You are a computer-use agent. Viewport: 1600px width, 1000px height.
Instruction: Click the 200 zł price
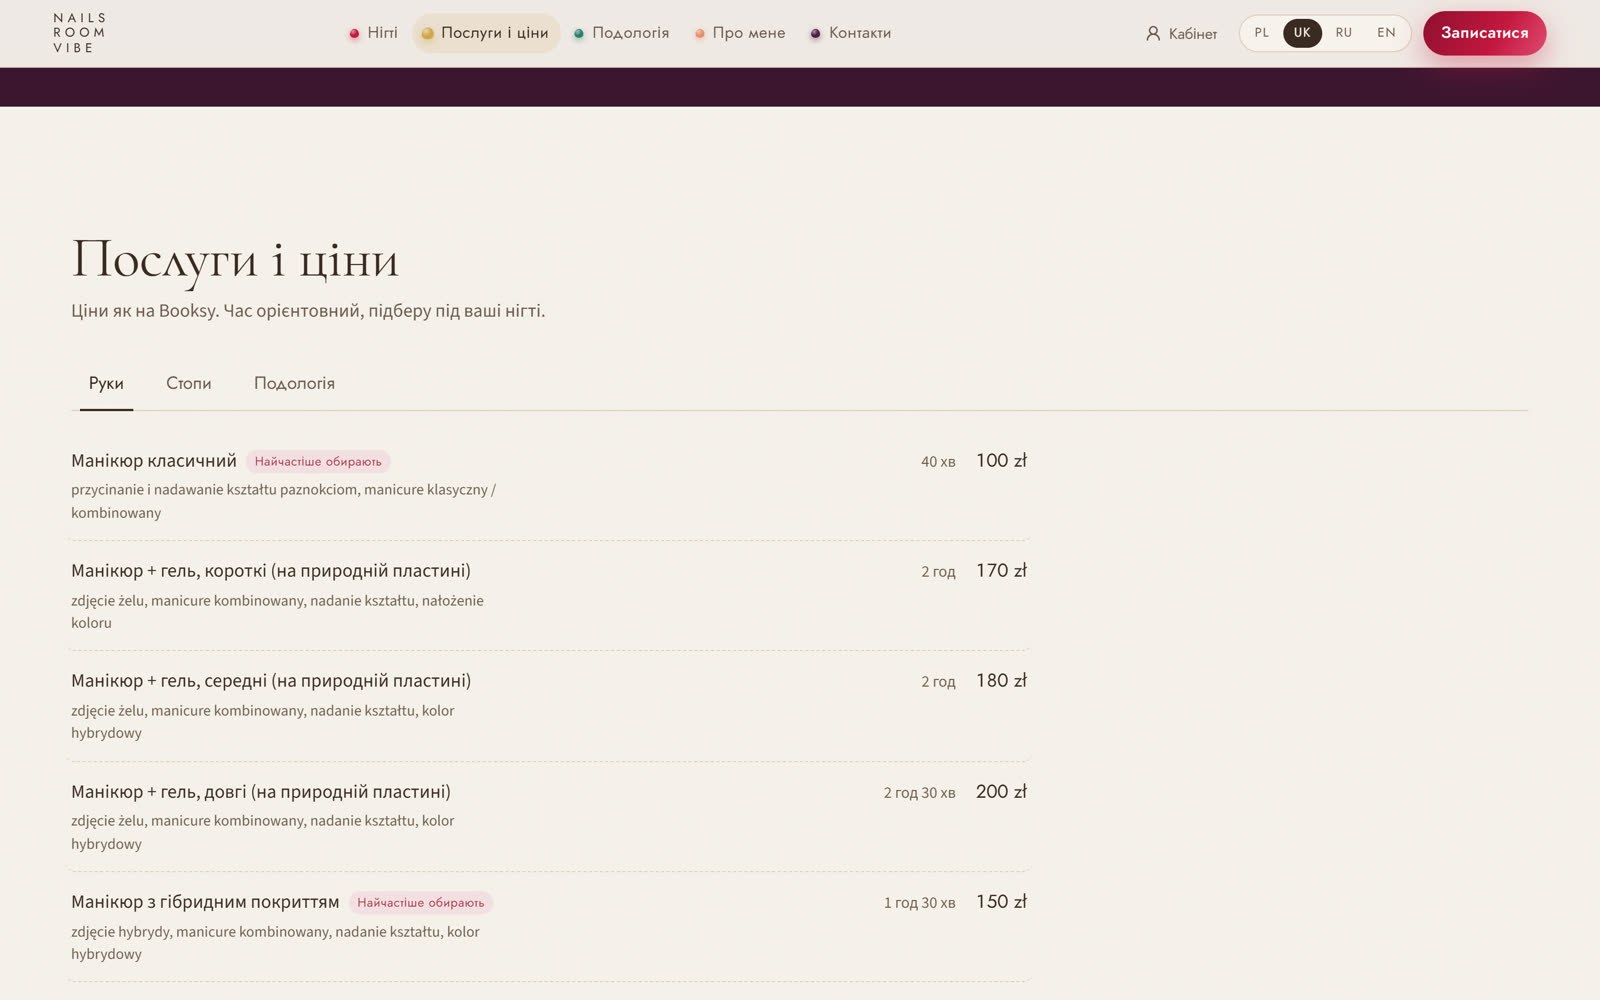[x=1001, y=792]
